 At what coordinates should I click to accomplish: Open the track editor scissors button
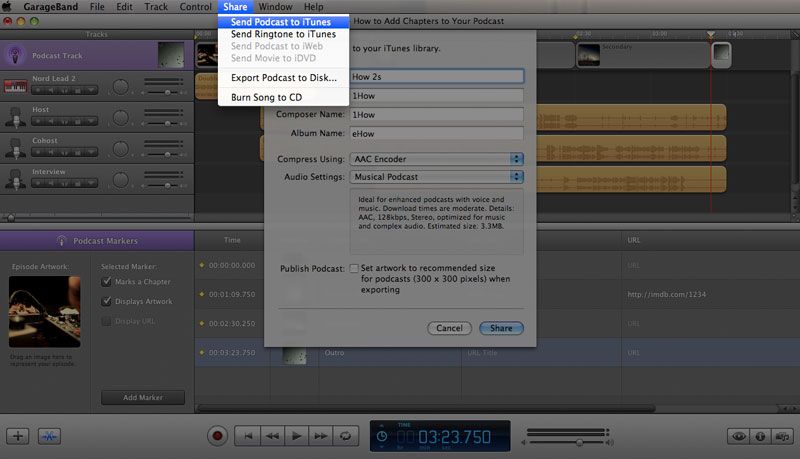tap(49, 436)
